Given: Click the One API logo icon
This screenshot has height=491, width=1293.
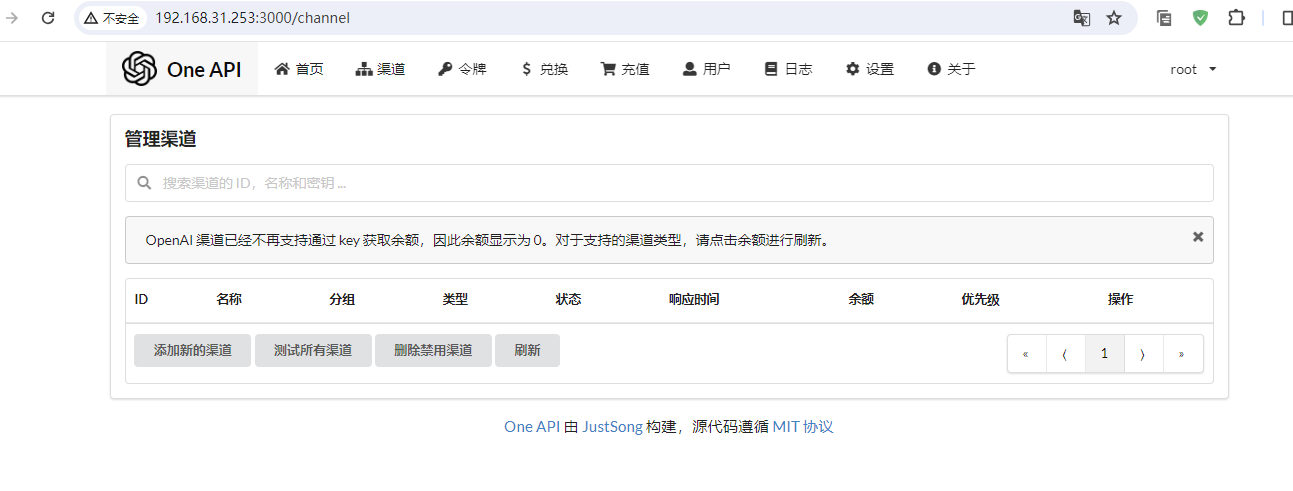Looking at the screenshot, I should click(x=140, y=69).
